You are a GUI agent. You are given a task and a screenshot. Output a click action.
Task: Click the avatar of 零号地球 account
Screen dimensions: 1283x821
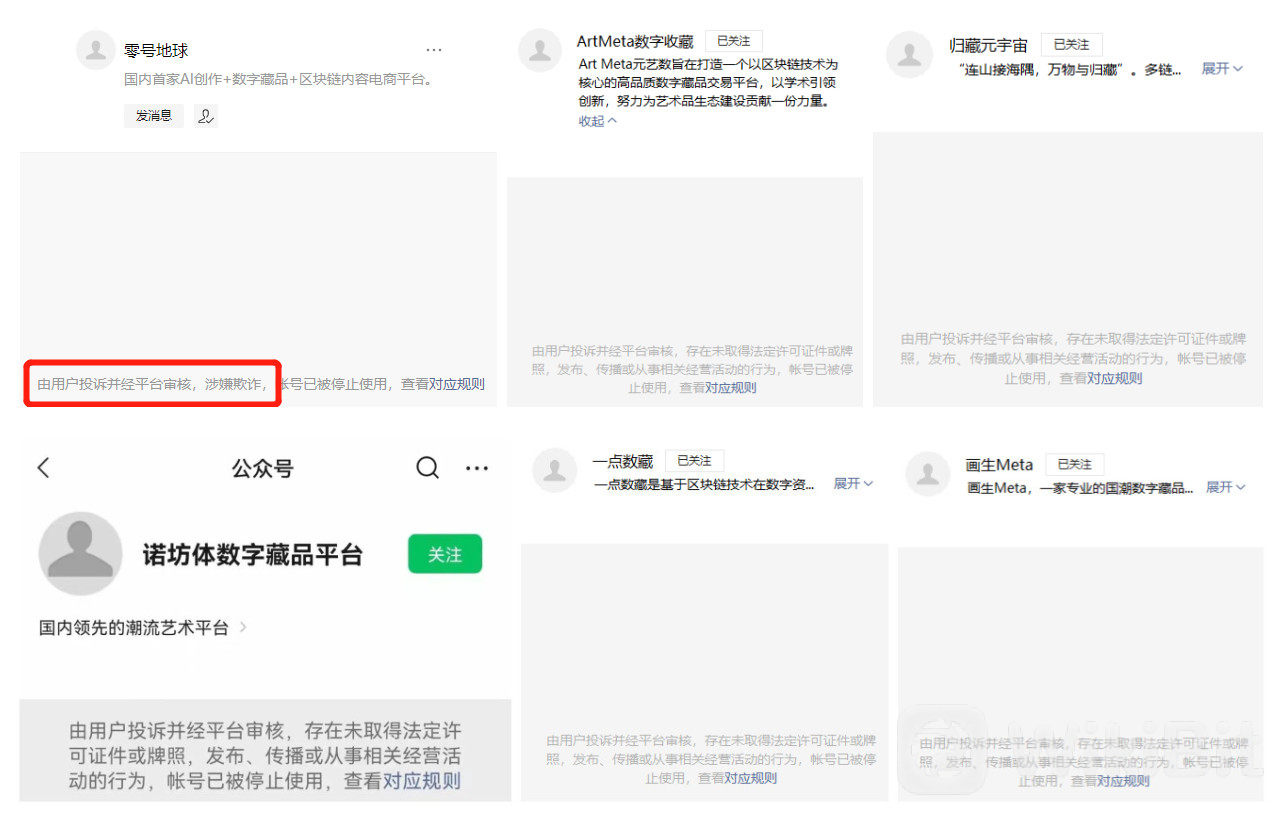click(96, 50)
